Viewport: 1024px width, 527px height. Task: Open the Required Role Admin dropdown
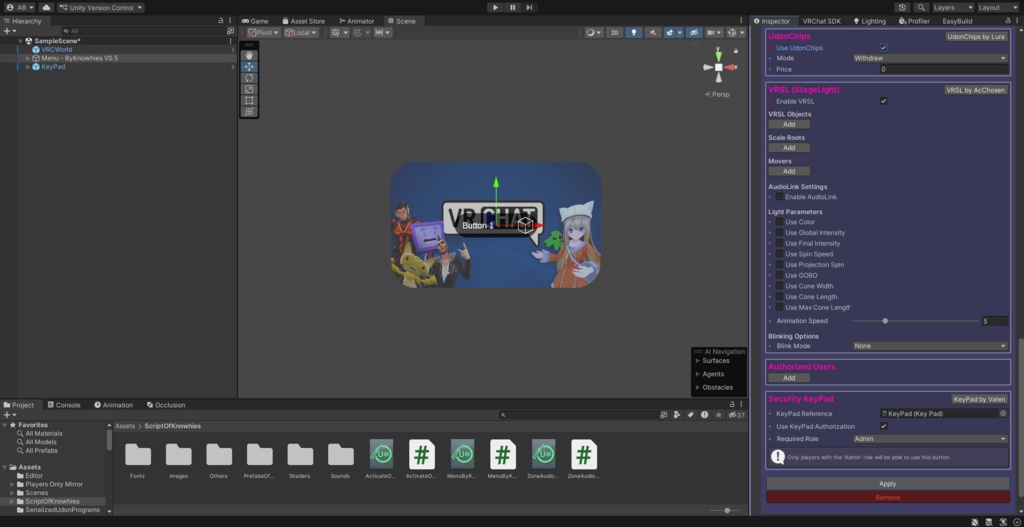(x=930, y=439)
